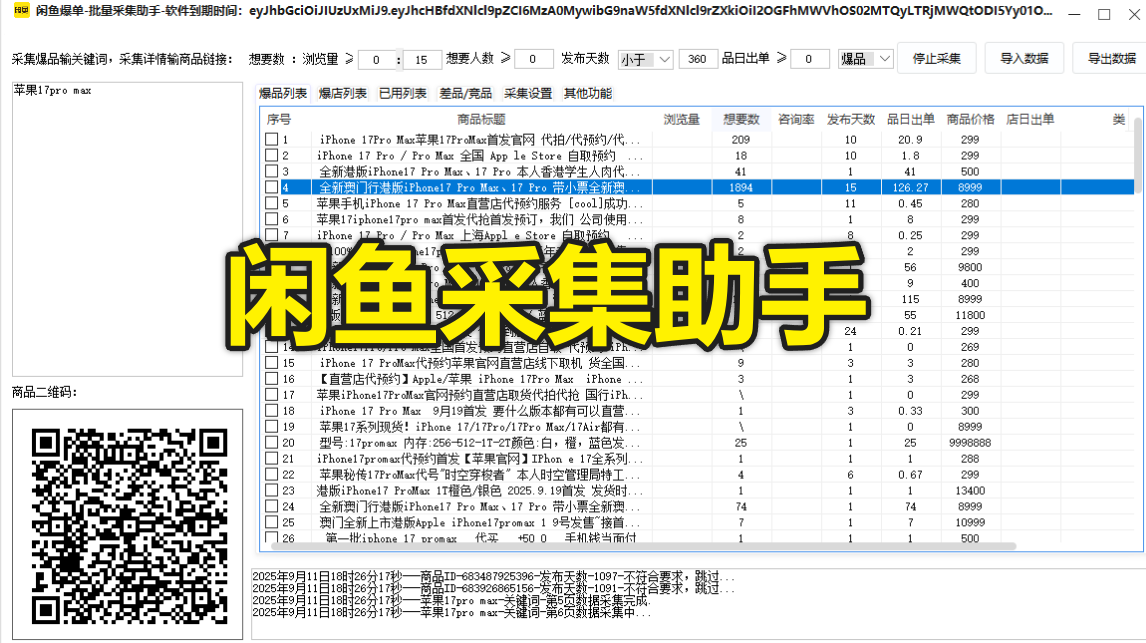Tick the checkbox for row 1
The image size is (1146, 643).
coord(271,140)
